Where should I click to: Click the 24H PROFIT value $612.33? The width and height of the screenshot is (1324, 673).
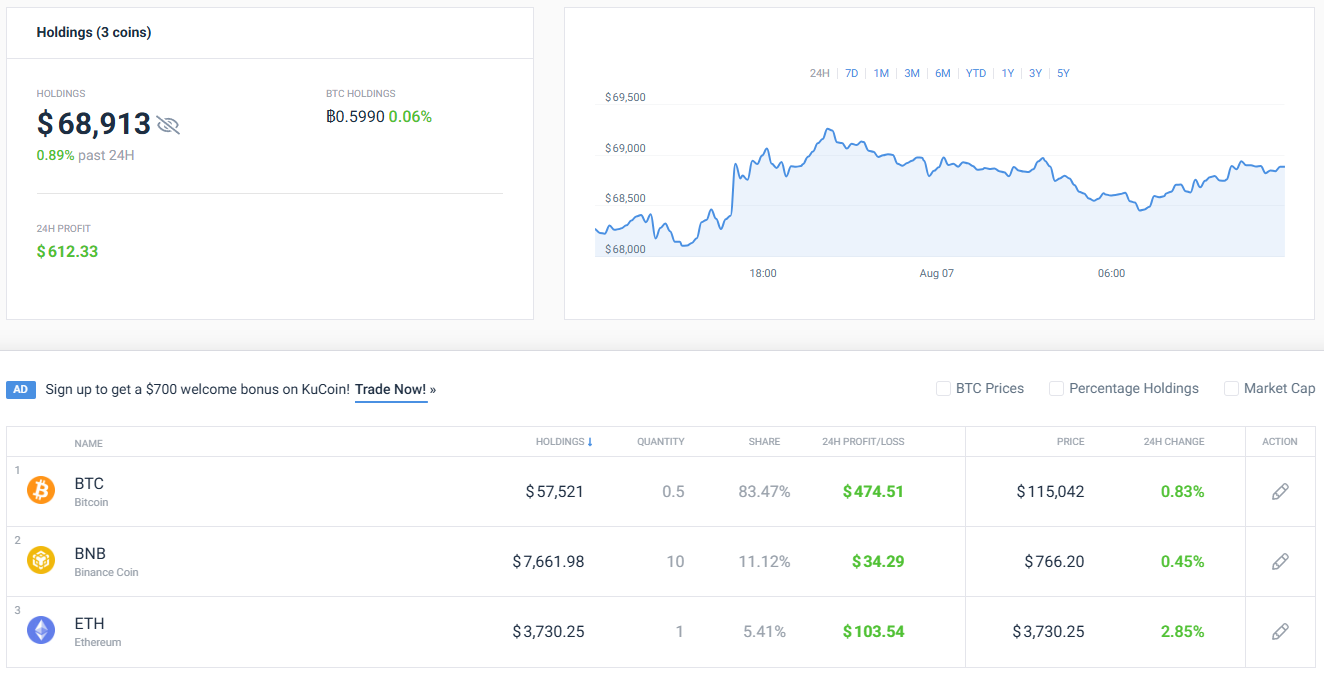click(x=67, y=251)
